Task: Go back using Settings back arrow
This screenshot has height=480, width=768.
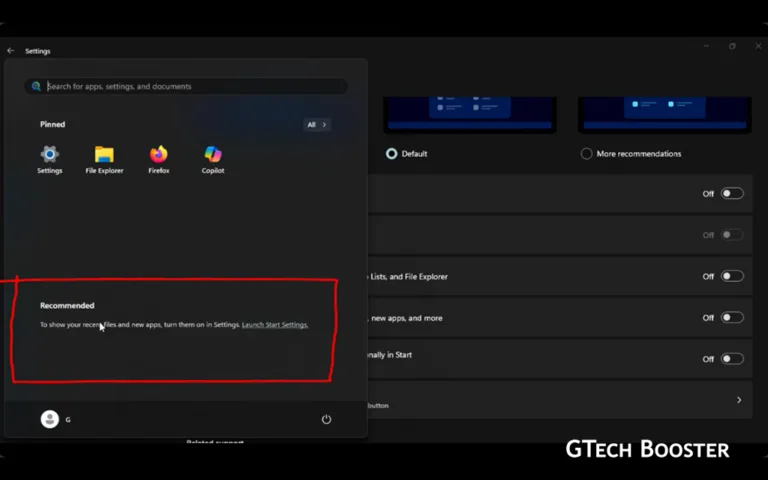Action: click(x=11, y=50)
